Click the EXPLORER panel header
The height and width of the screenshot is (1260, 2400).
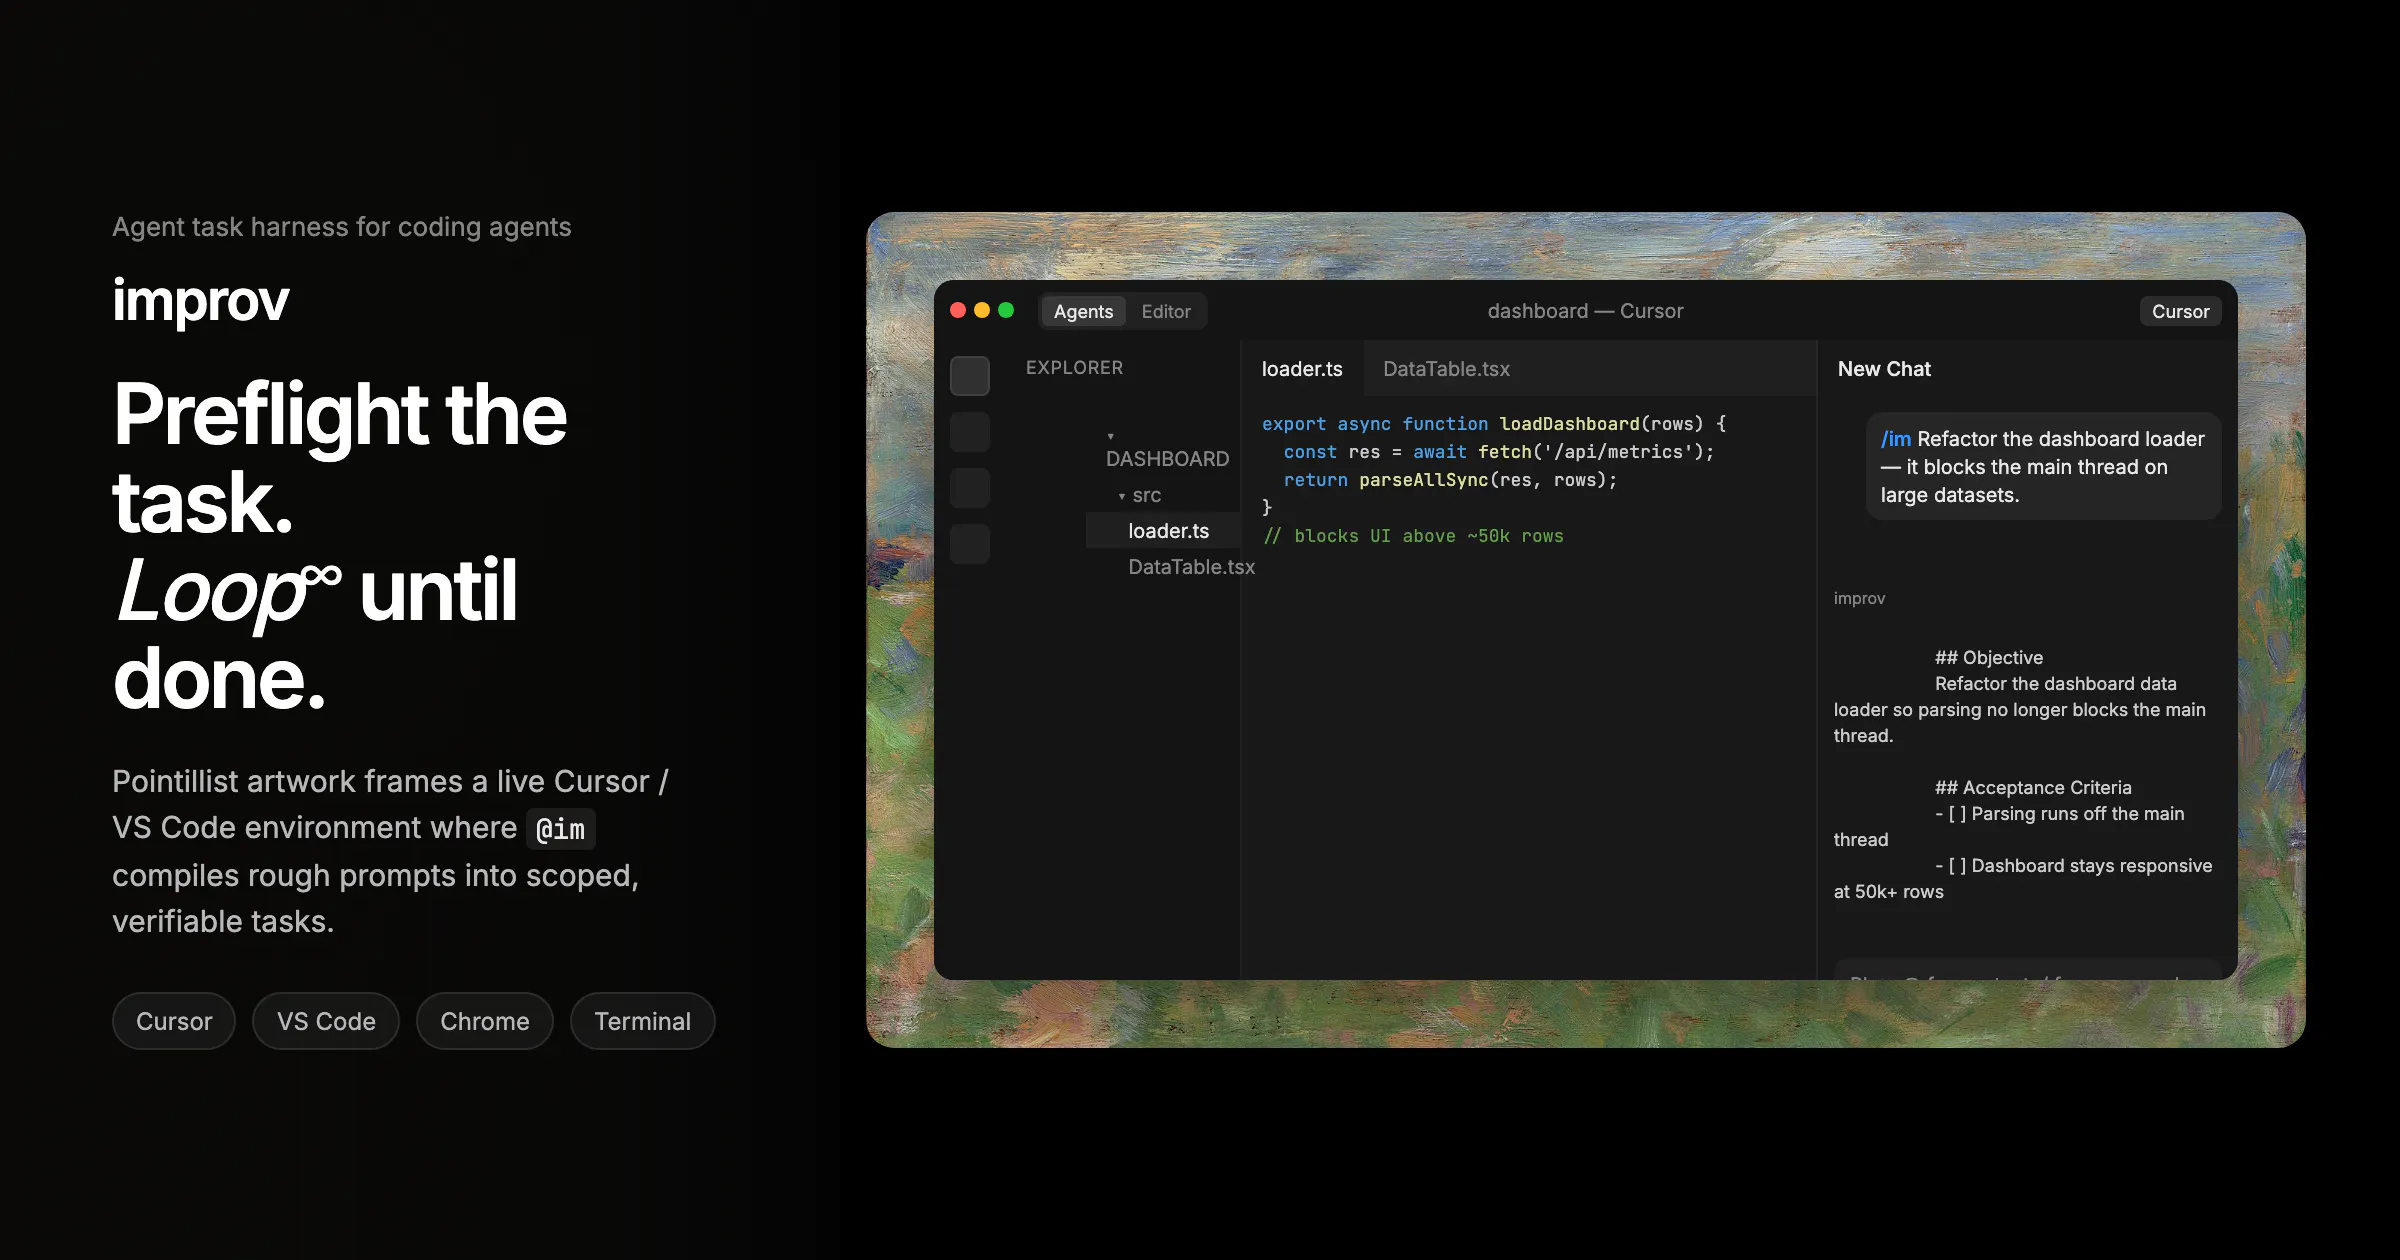[x=1074, y=368]
